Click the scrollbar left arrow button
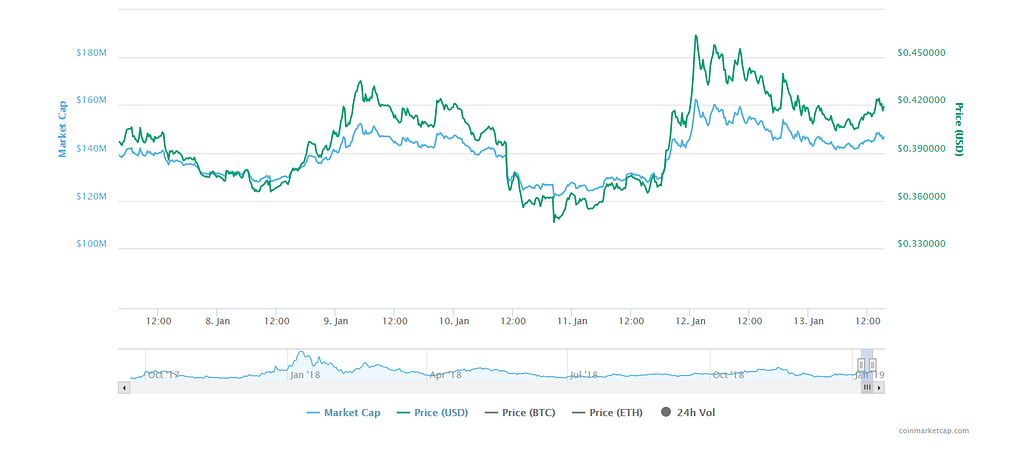 [124, 386]
